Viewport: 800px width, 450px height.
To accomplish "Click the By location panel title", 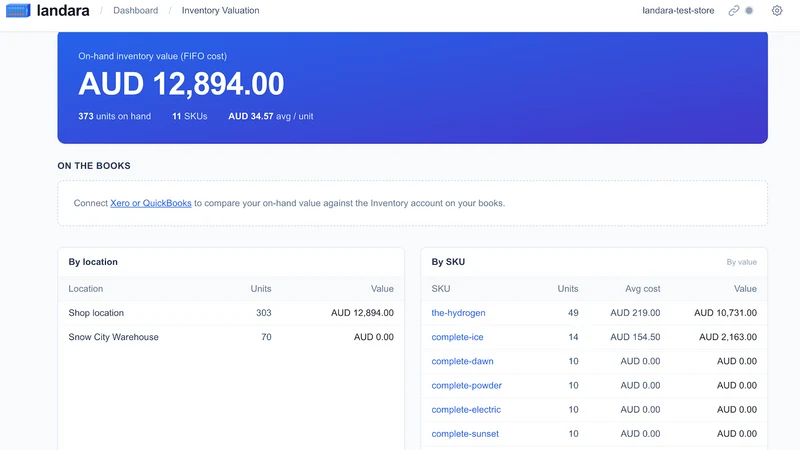I will (93, 262).
